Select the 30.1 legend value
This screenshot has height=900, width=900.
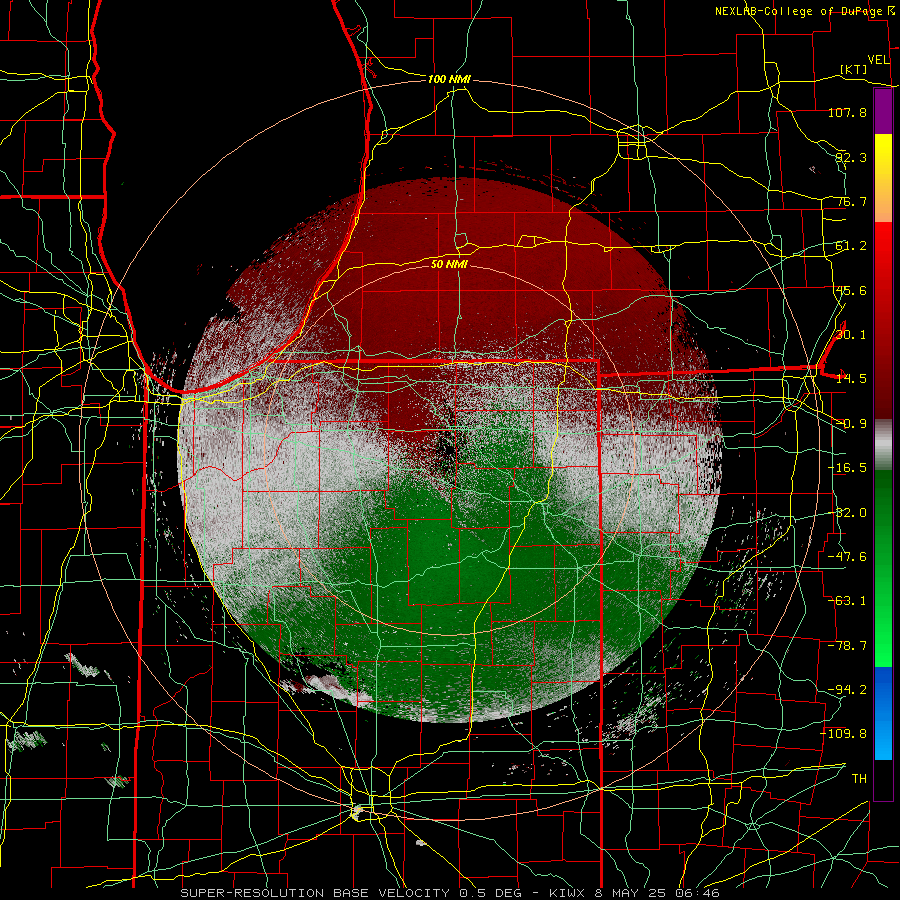pos(851,335)
